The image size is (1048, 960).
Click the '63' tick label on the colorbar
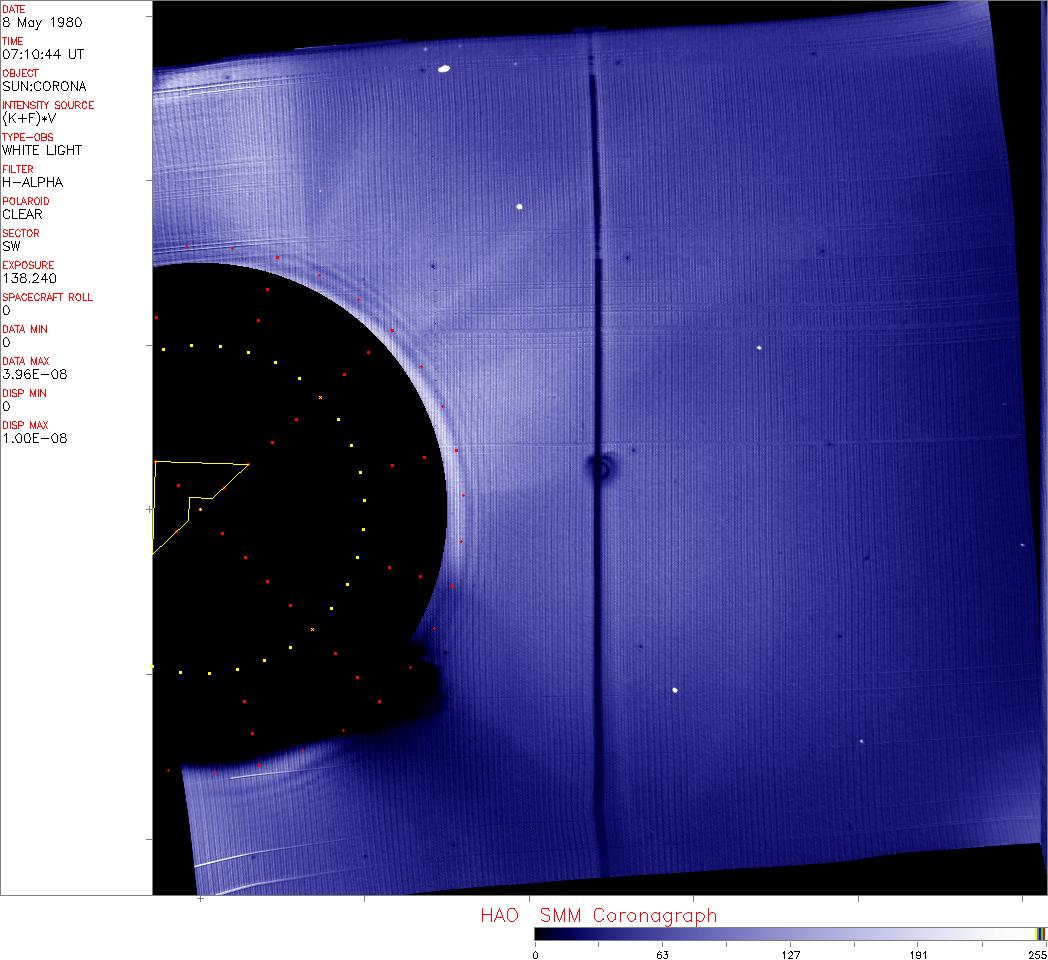point(662,954)
